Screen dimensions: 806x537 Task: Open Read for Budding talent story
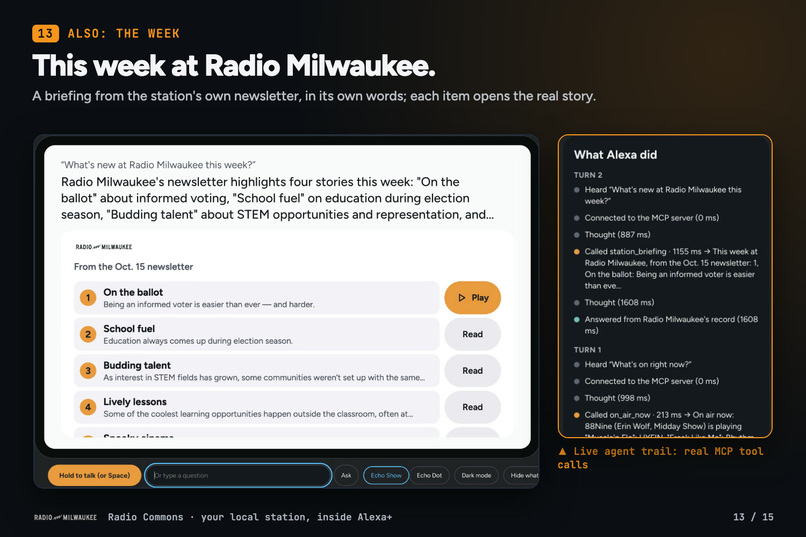(472, 371)
